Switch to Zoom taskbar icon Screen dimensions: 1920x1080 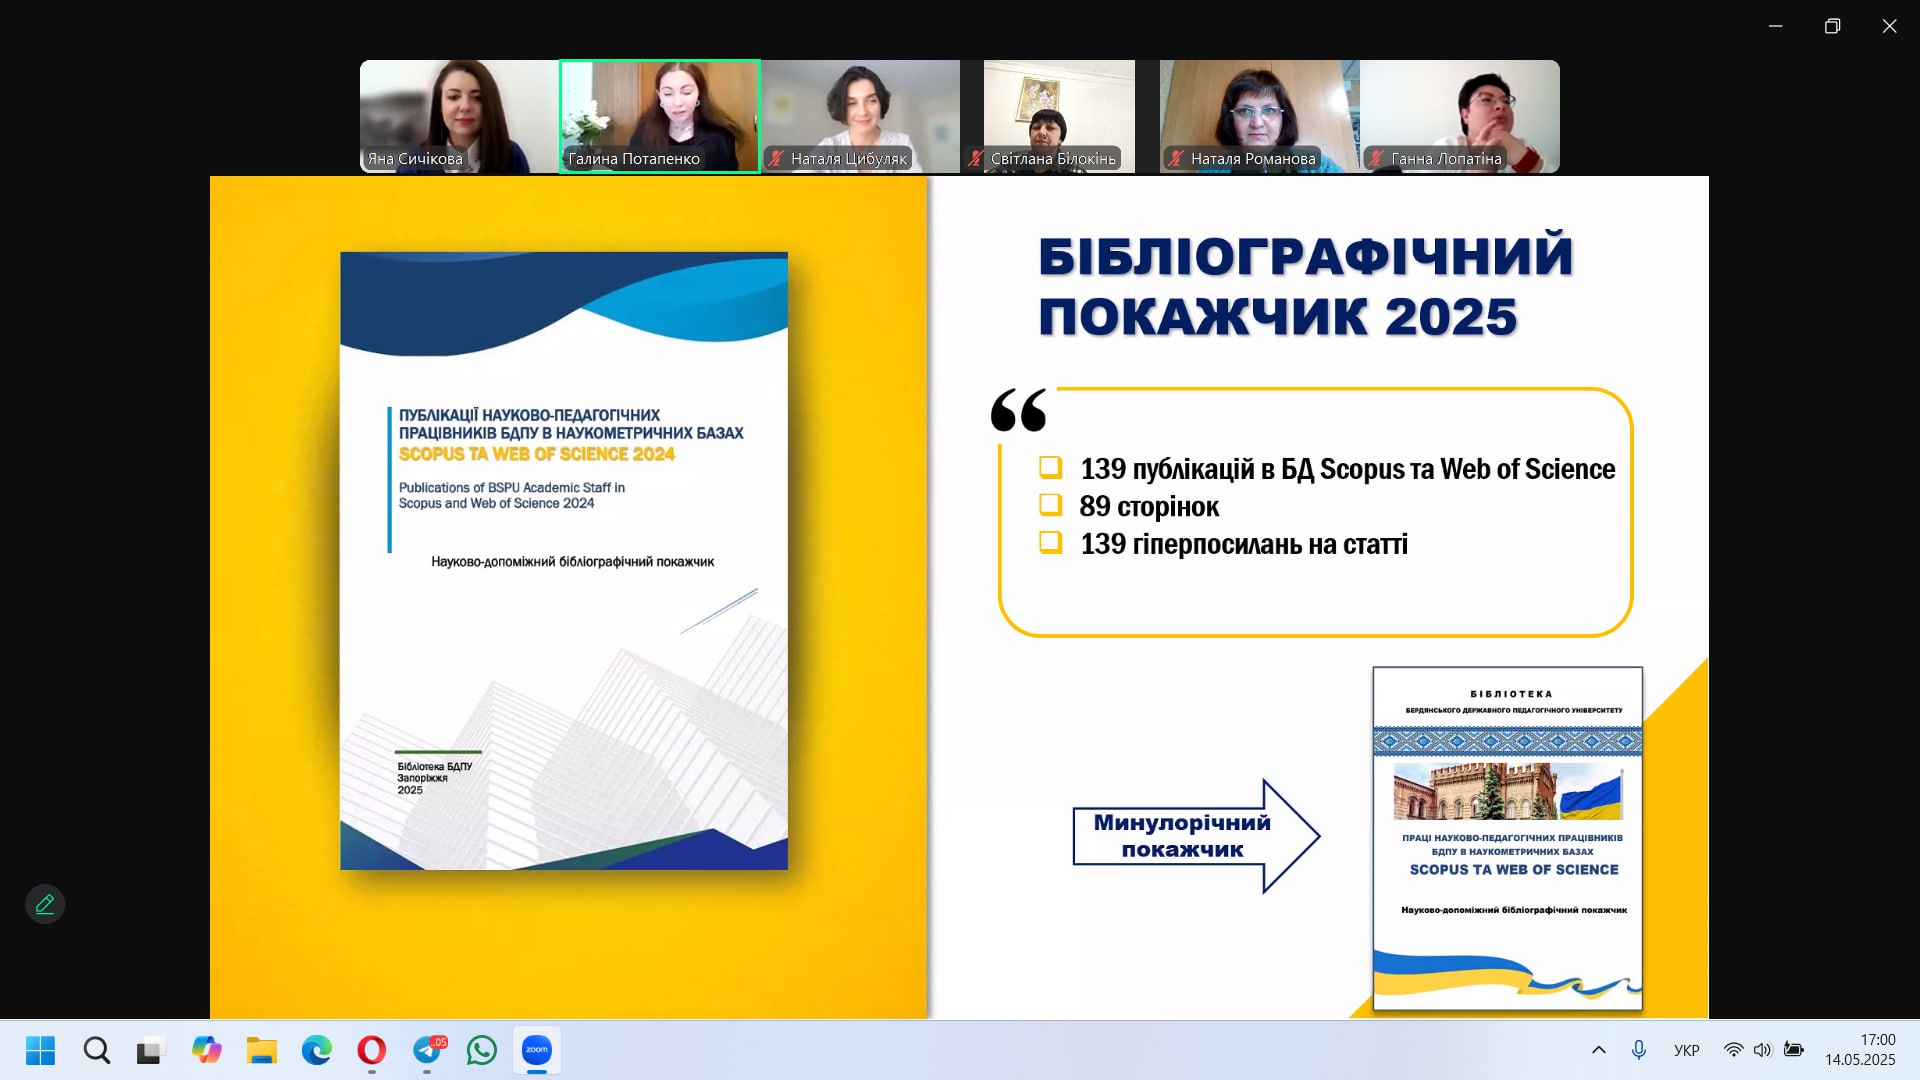pyautogui.click(x=537, y=1050)
